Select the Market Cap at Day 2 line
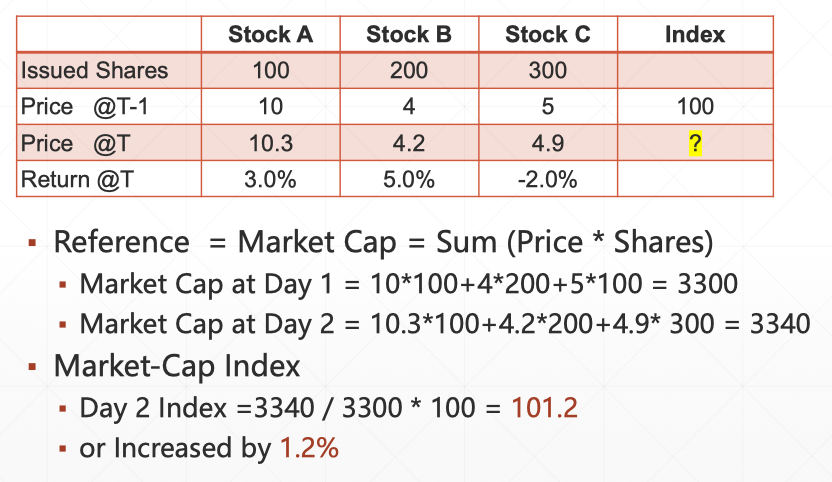832x482 pixels. [444, 324]
